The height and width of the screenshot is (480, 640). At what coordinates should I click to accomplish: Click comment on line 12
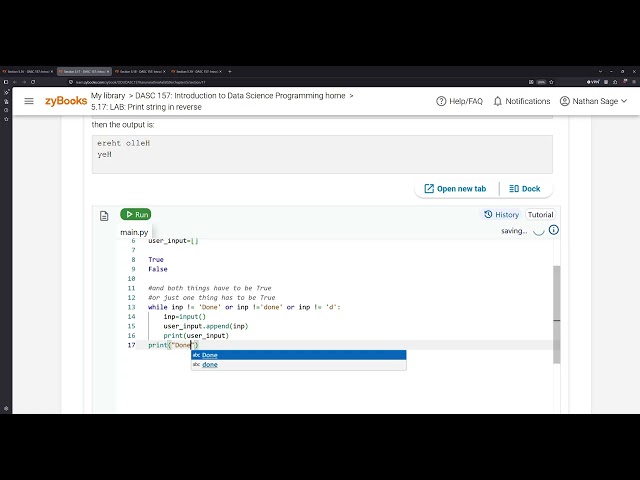coord(212,298)
